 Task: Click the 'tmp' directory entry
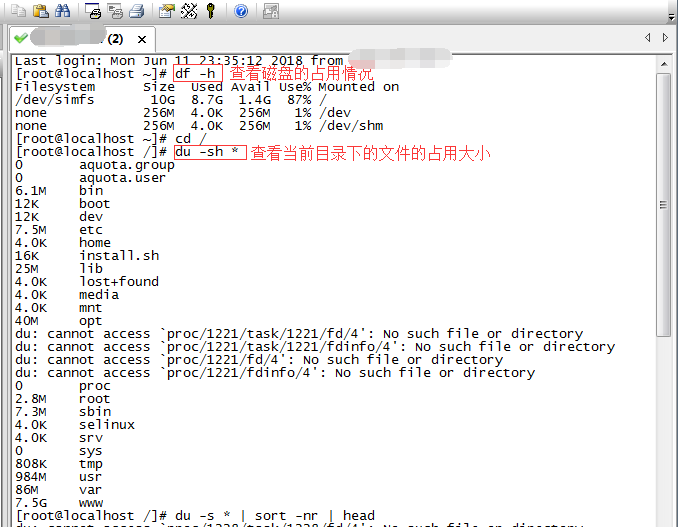click(x=90, y=464)
